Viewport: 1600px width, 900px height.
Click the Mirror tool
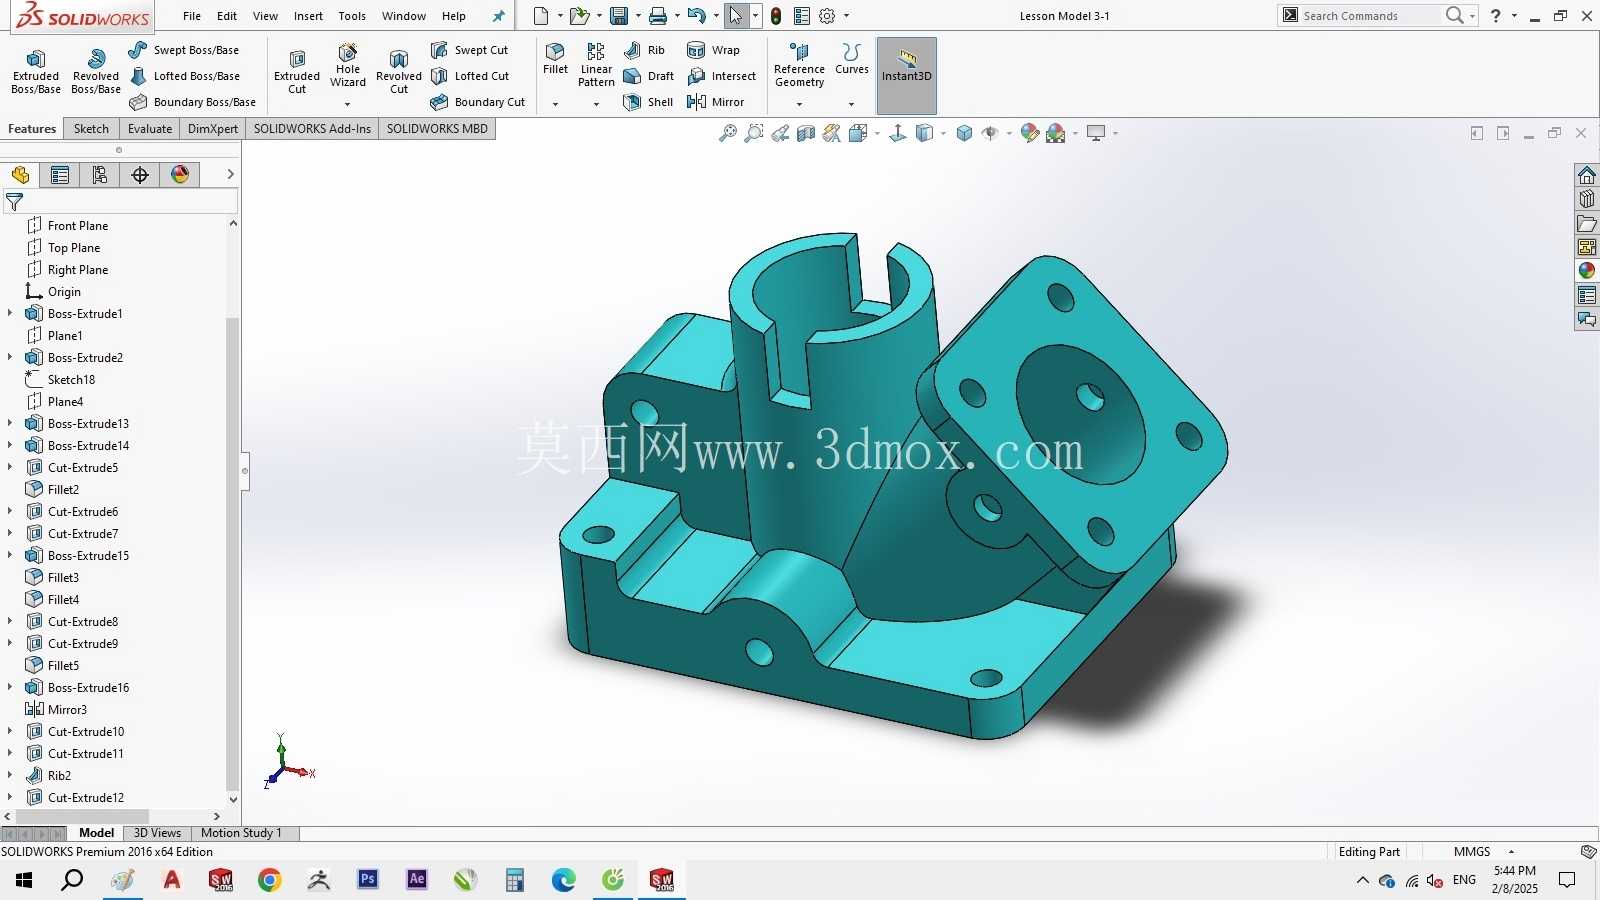click(x=715, y=102)
